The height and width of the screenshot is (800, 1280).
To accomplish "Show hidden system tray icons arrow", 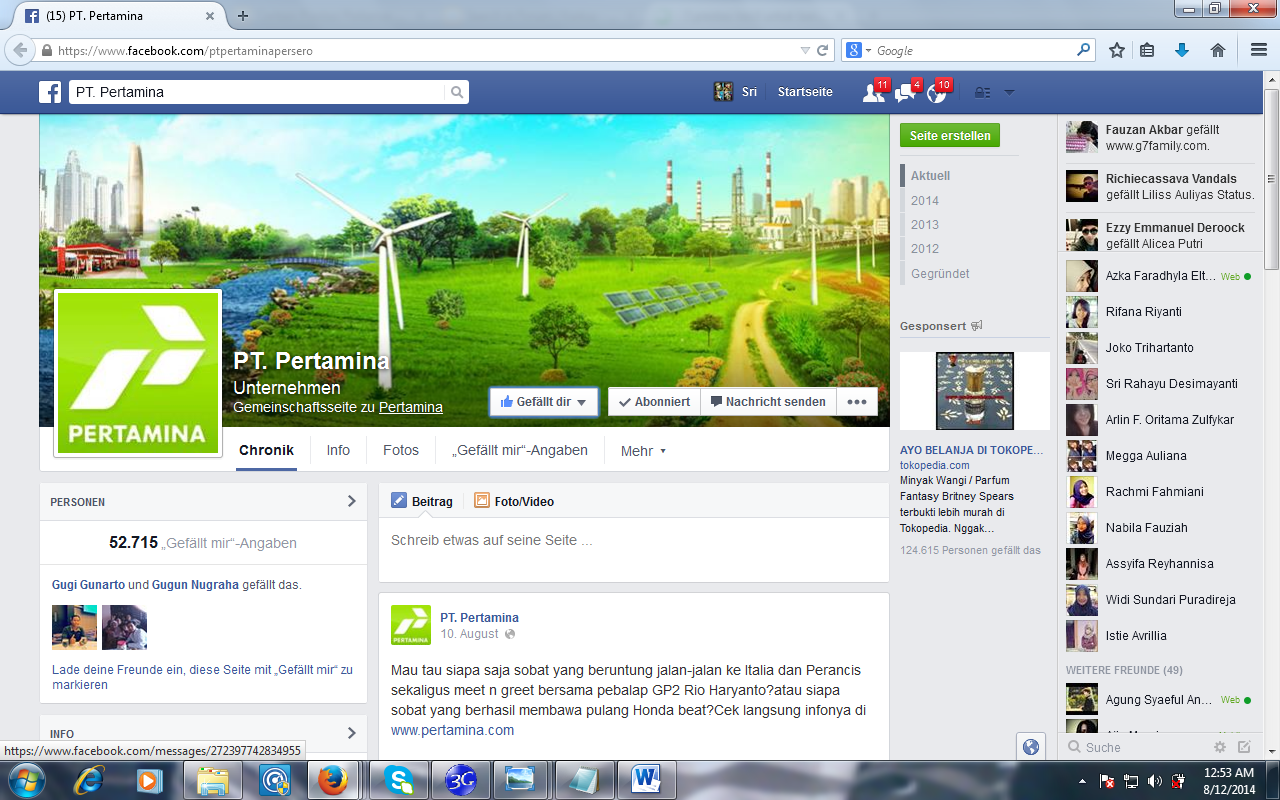I will (x=1083, y=780).
